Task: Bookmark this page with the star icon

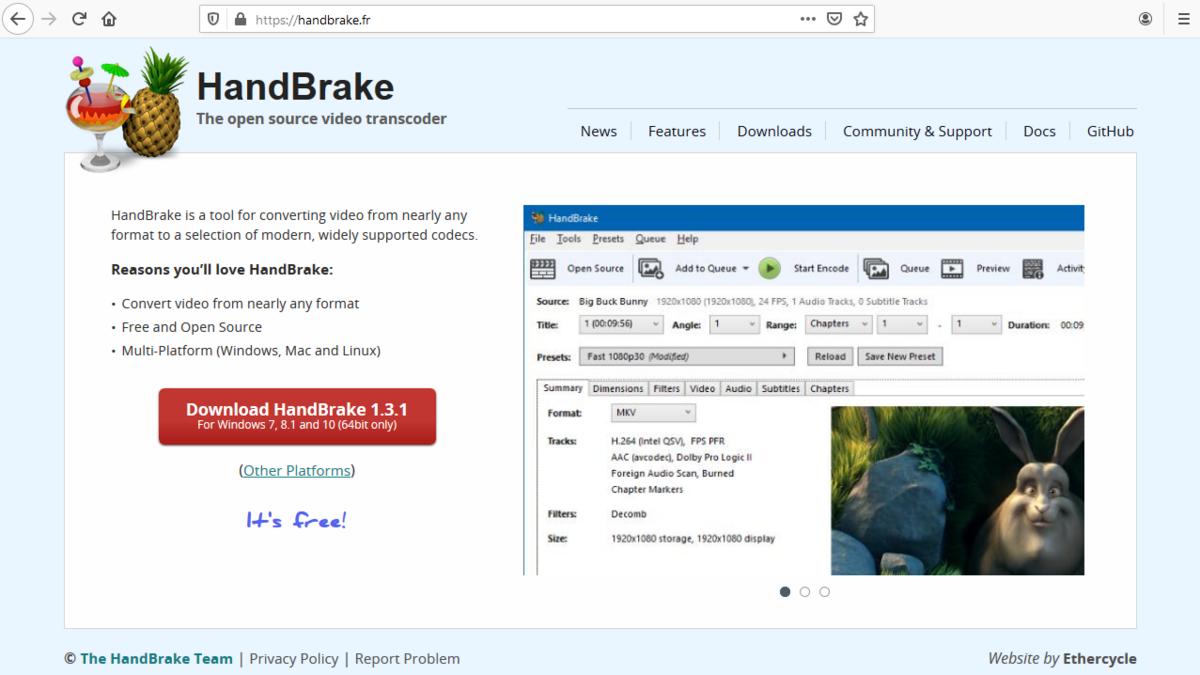Action: [861, 19]
